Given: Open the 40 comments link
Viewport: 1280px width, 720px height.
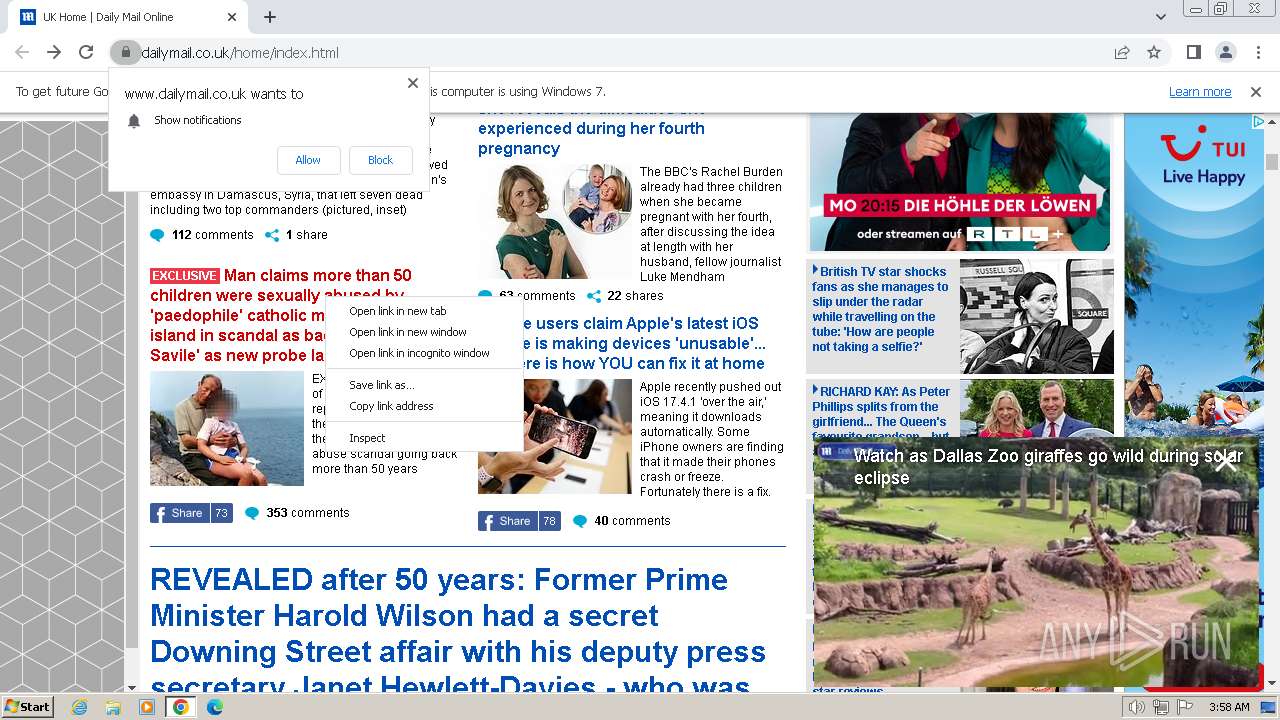Looking at the screenshot, I should pyautogui.click(x=621, y=521).
